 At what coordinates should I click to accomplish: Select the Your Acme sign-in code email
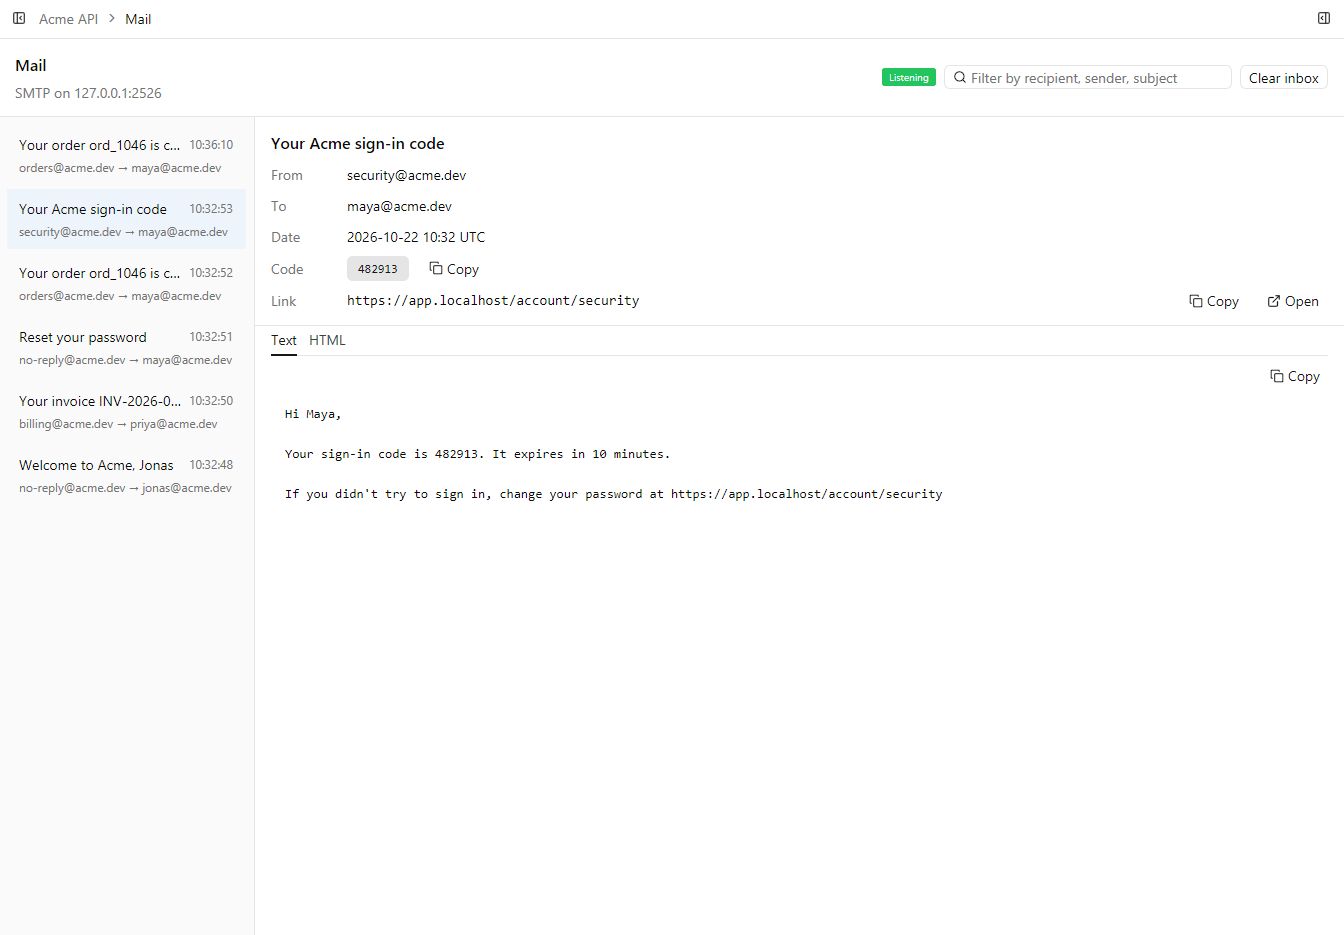[126, 220]
